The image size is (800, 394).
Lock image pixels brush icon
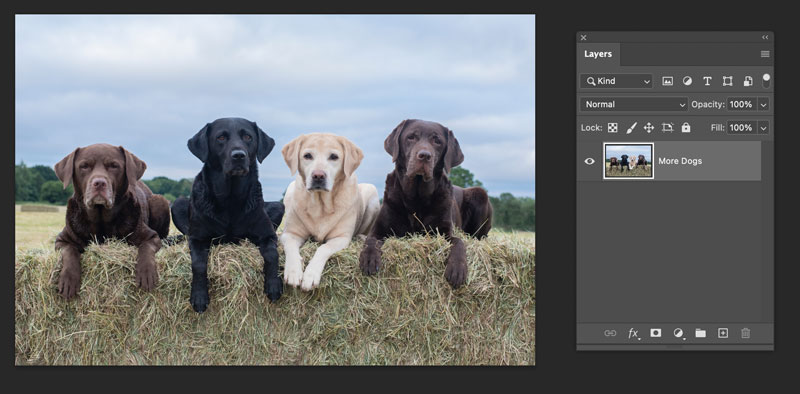click(x=631, y=128)
